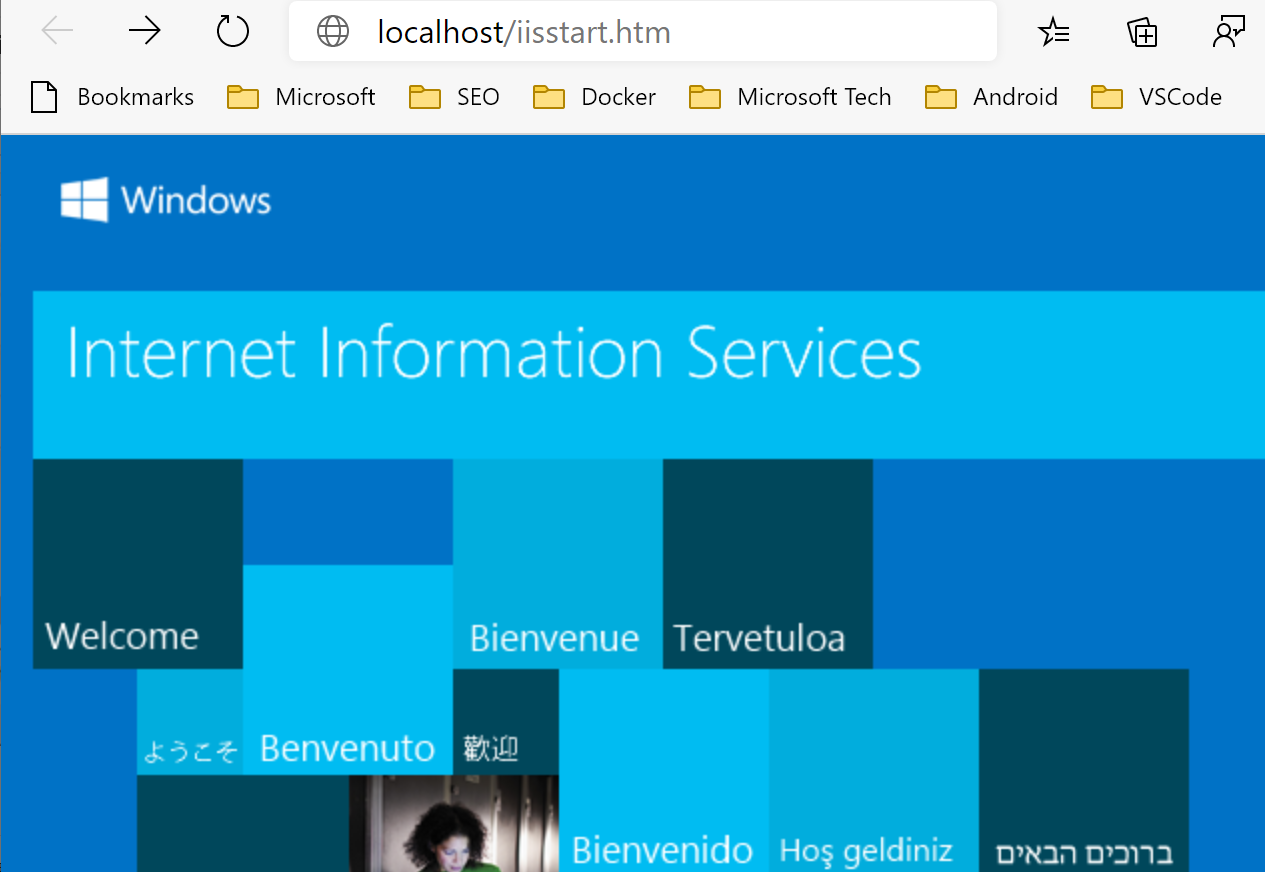Click the globe site info icon
Image resolution: width=1265 pixels, height=872 pixels.
(x=333, y=32)
